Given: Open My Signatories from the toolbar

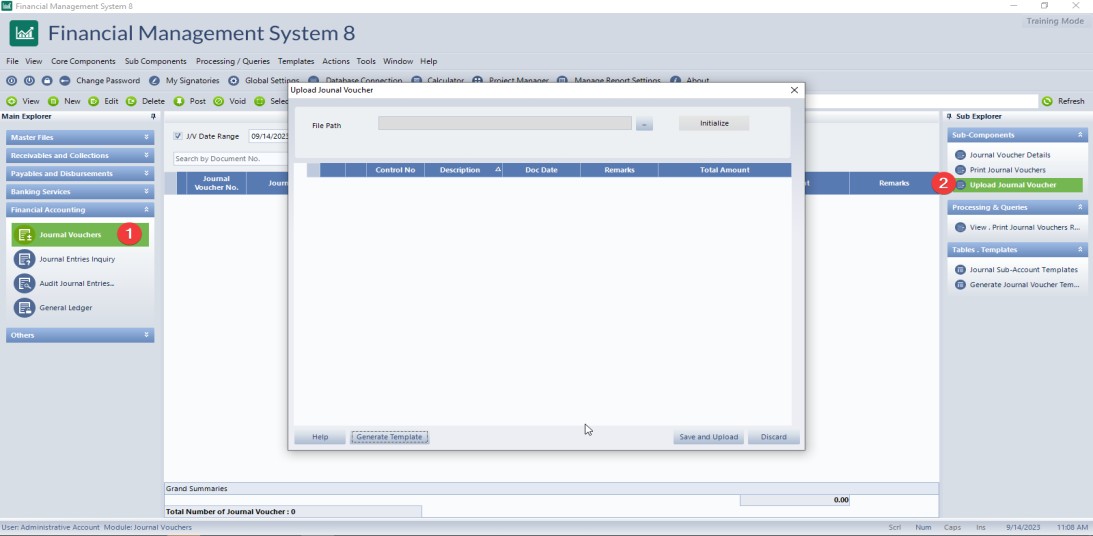Looking at the screenshot, I should (154, 81).
